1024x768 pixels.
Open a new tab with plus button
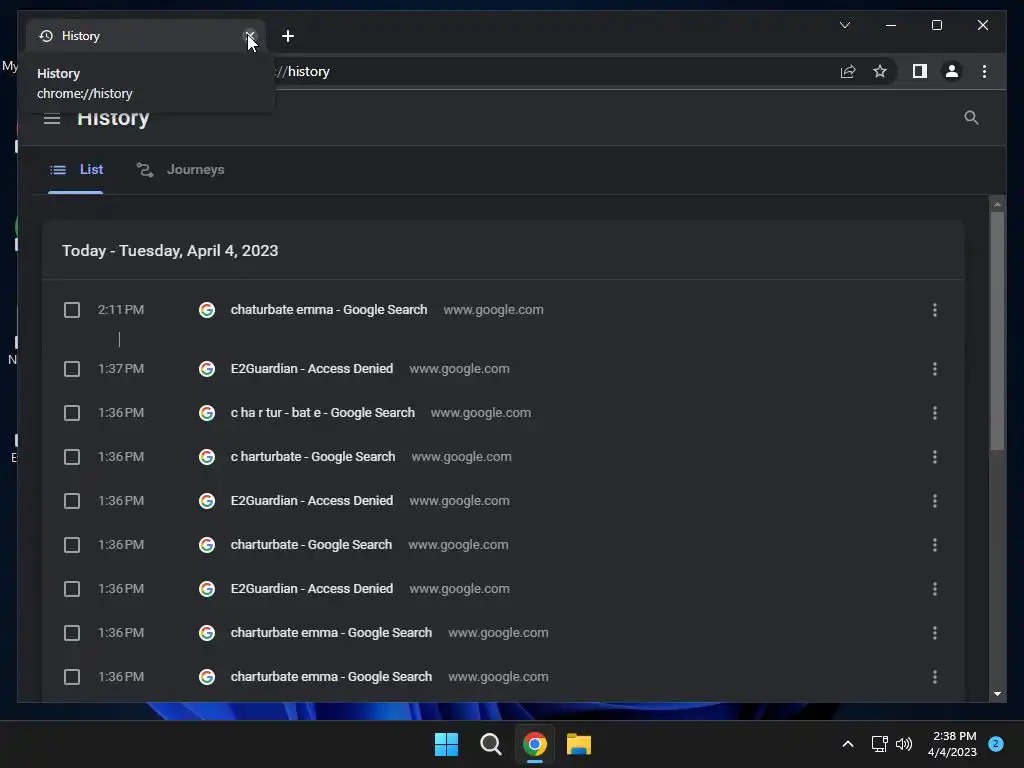(x=287, y=36)
